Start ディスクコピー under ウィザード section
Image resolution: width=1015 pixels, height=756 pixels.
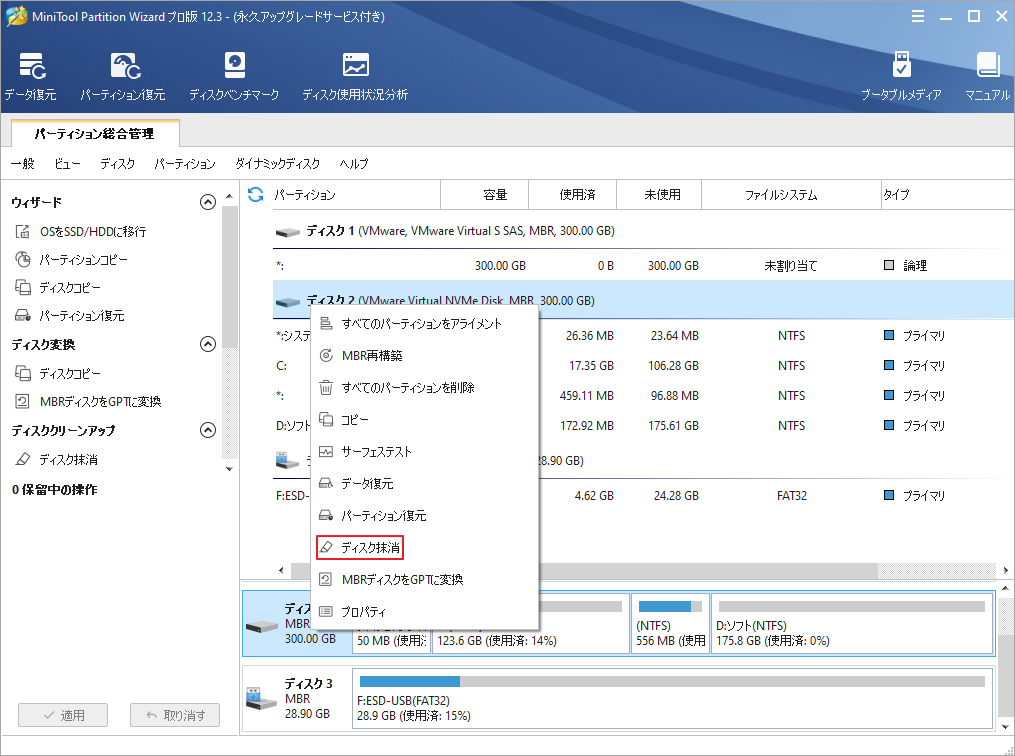[x=58, y=287]
